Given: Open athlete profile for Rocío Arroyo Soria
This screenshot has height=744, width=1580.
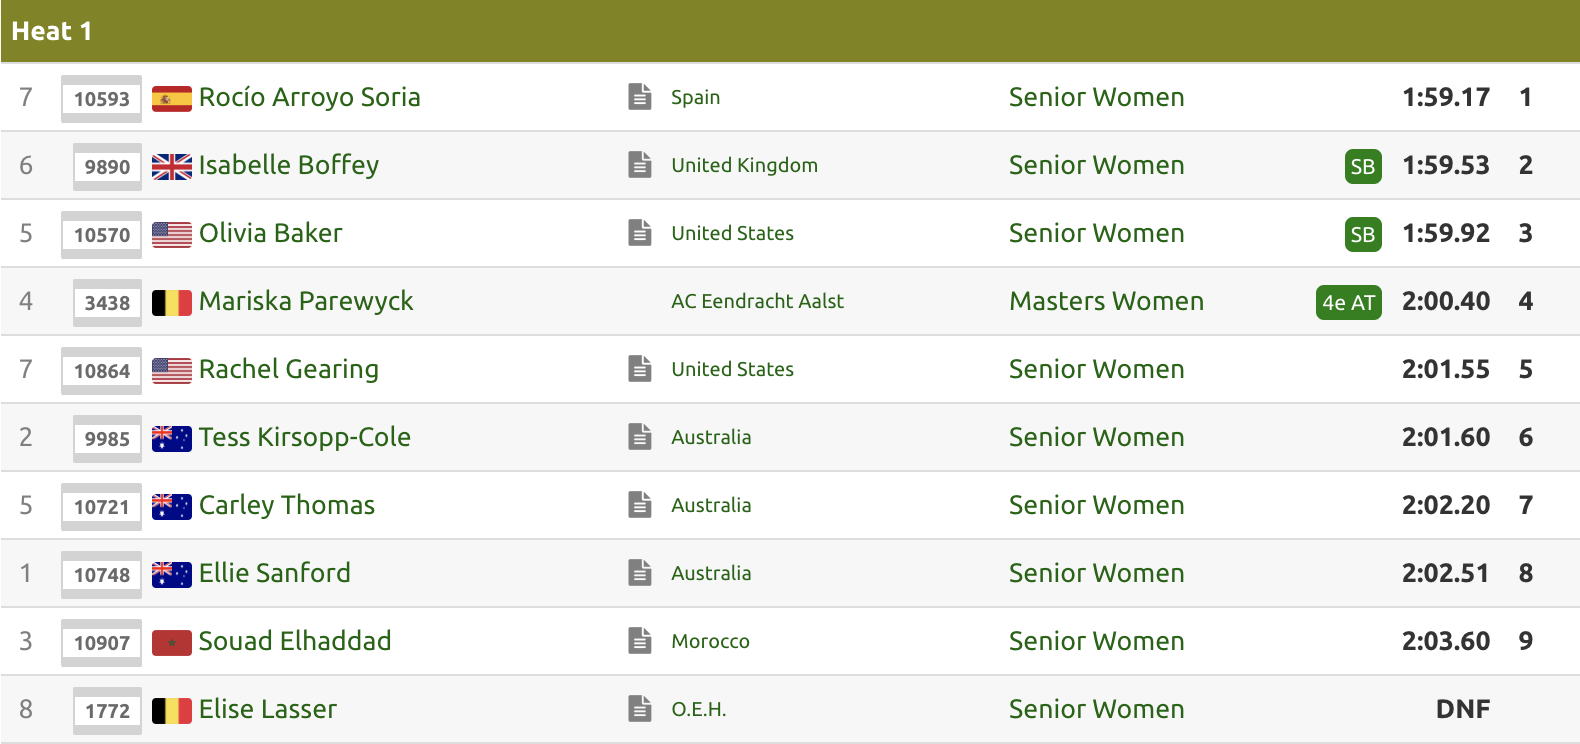Looking at the screenshot, I should pyautogui.click(x=309, y=97).
